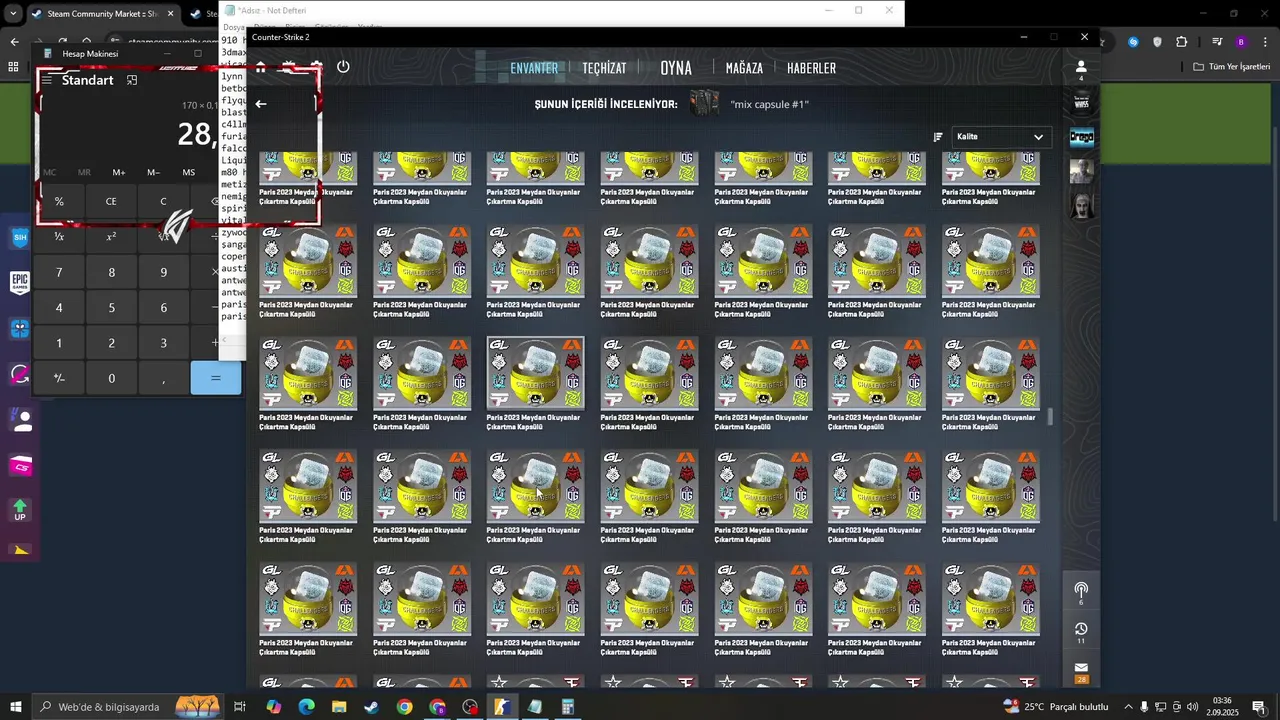Click the SIH icon in the left sidebar
This screenshot has height=720, width=1280.
tap(20, 237)
